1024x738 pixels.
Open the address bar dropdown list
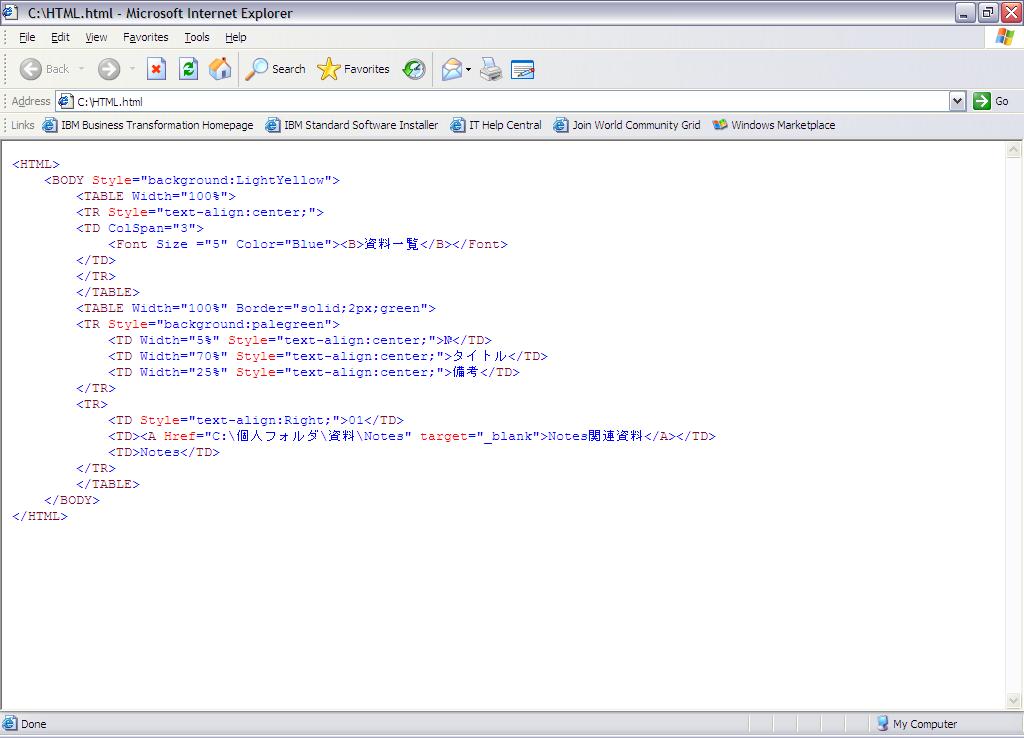tap(957, 101)
